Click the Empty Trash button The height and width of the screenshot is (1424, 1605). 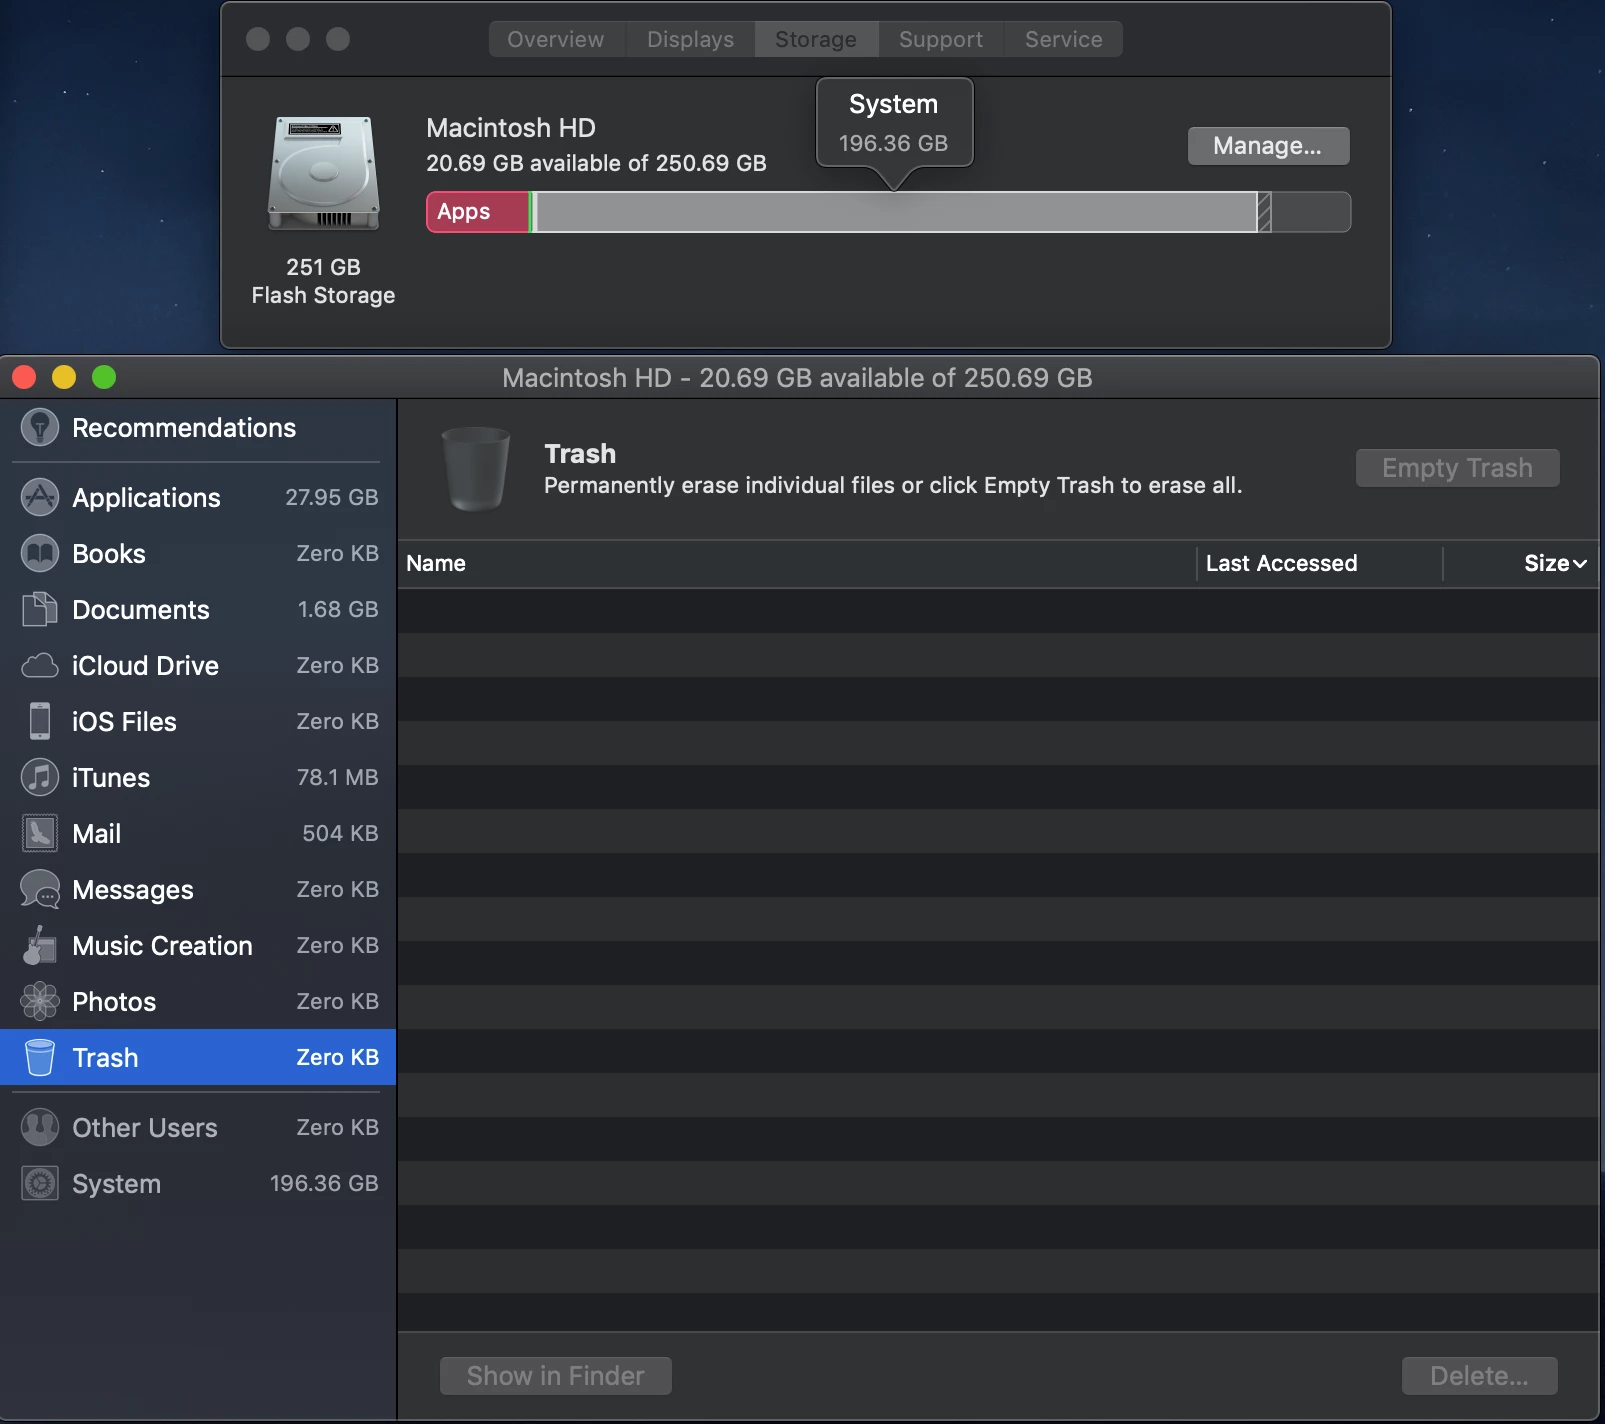1457,468
